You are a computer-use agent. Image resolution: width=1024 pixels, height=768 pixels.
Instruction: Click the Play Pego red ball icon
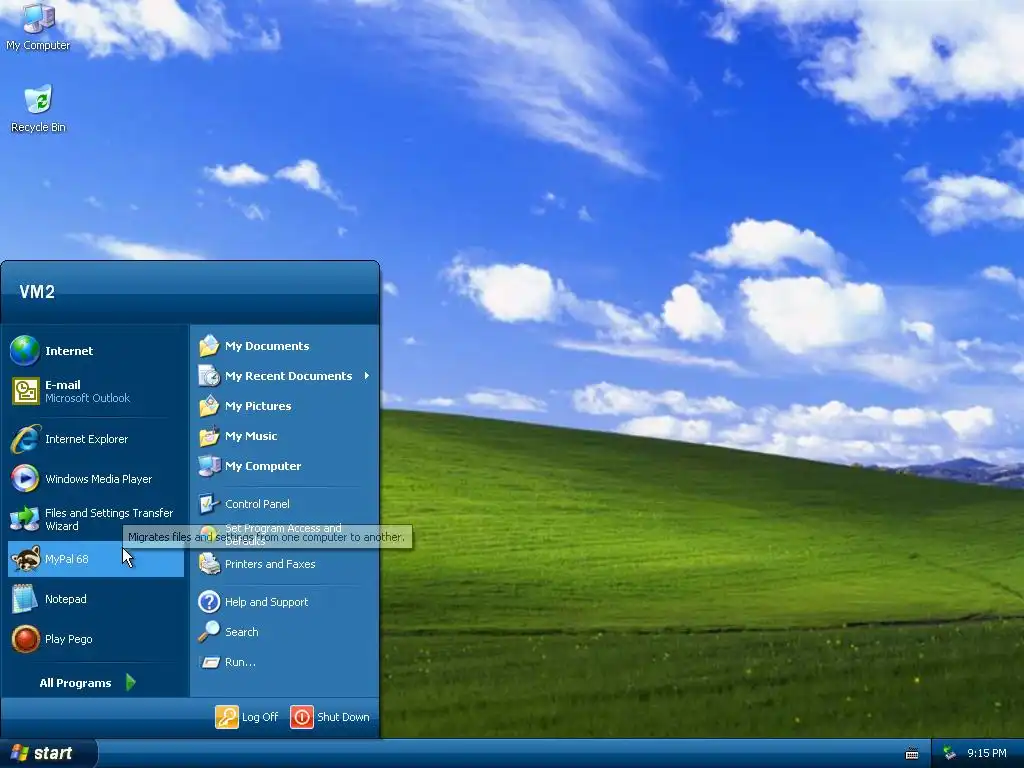25,639
